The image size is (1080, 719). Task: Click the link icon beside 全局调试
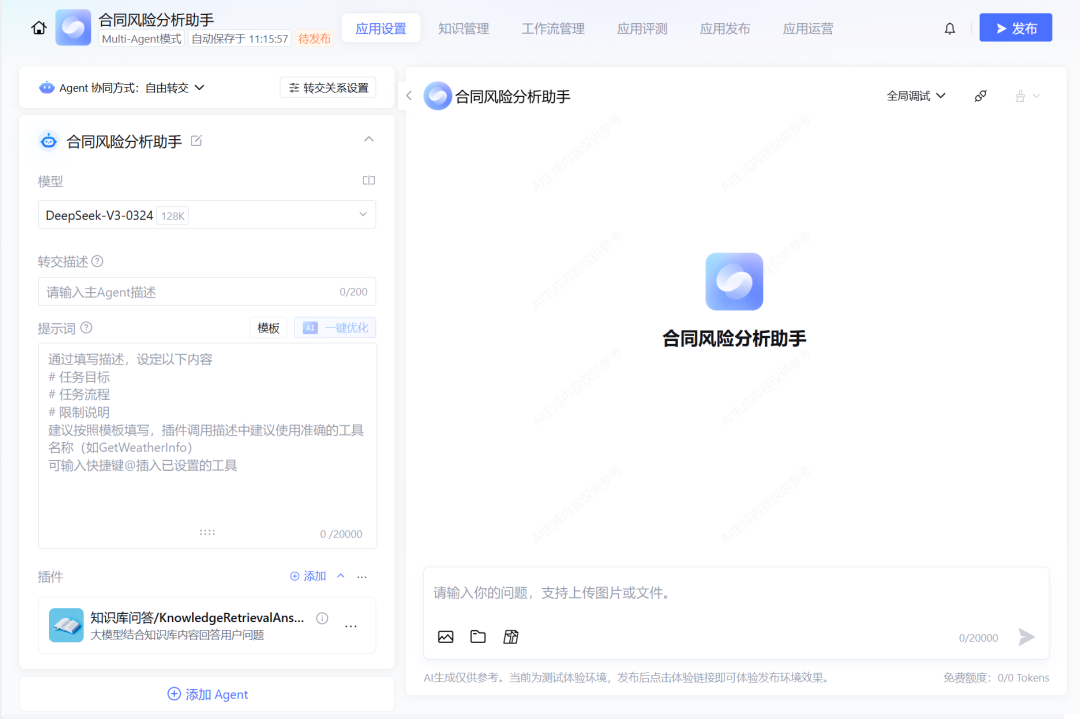(x=981, y=96)
